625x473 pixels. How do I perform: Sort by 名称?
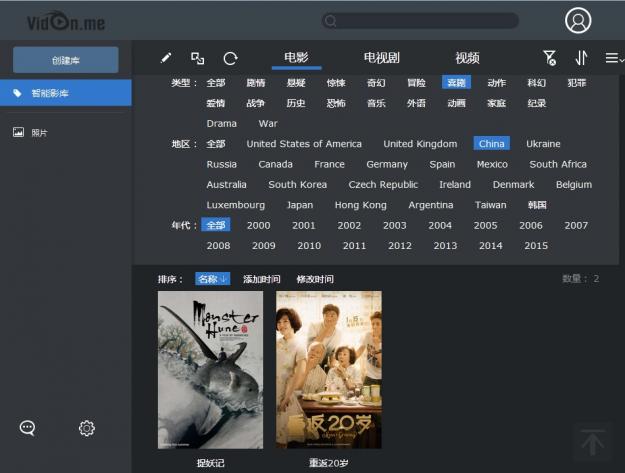click(212, 279)
